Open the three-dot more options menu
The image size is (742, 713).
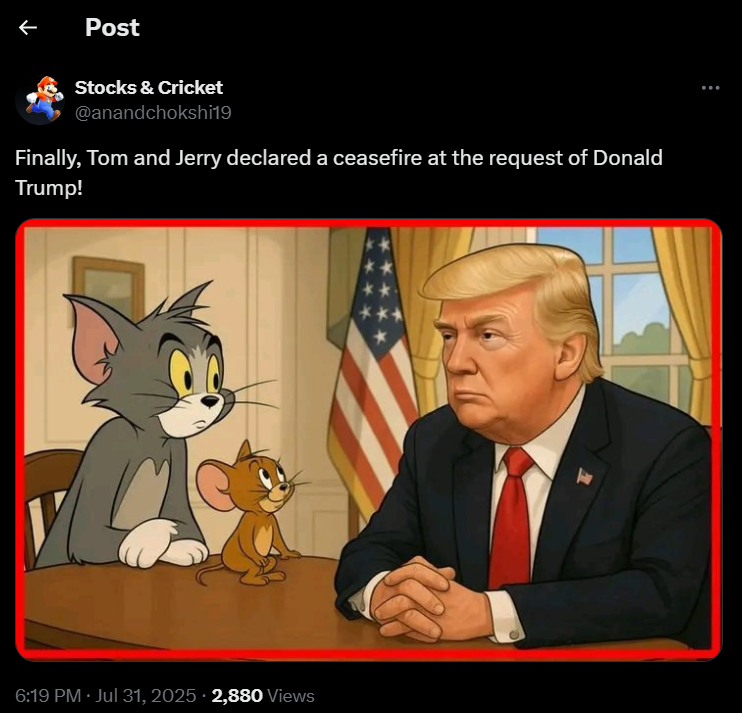tap(710, 88)
